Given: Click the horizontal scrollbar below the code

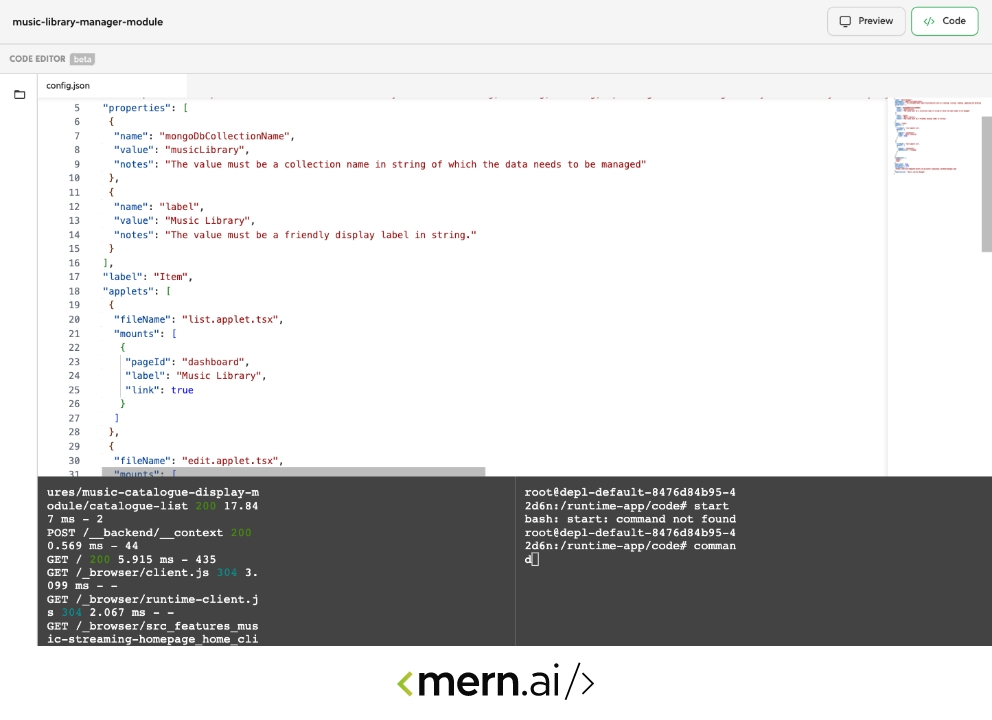Looking at the screenshot, I should coord(293,471).
